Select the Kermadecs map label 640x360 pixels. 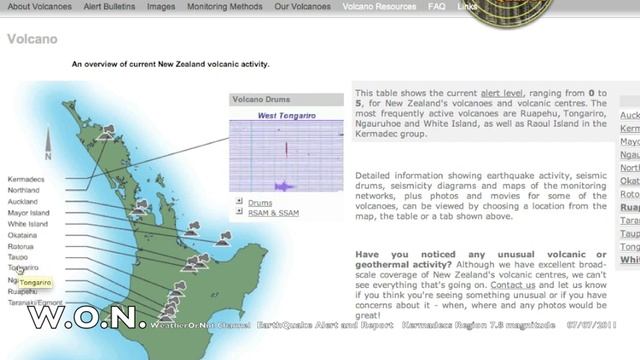click(x=26, y=179)
